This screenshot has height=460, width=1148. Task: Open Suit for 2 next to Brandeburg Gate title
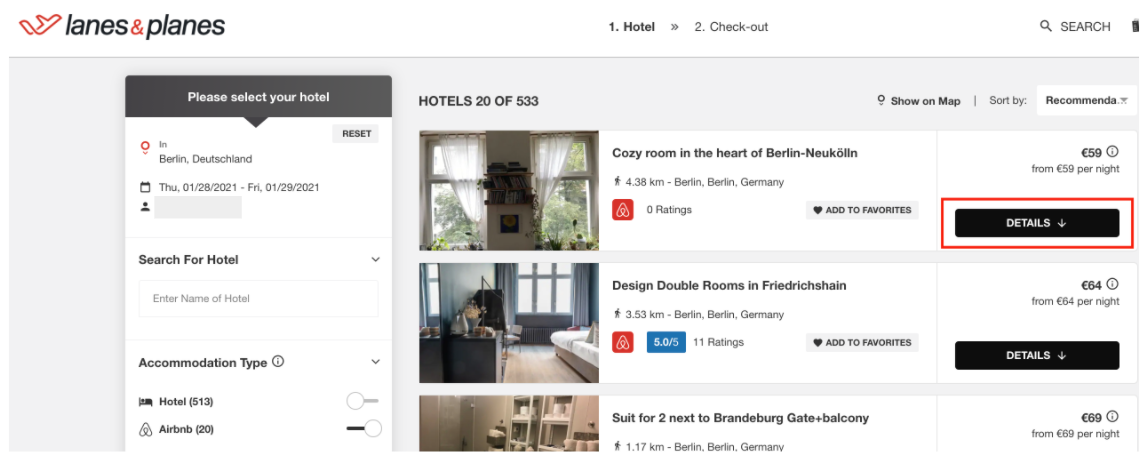(x=740, y=418)
